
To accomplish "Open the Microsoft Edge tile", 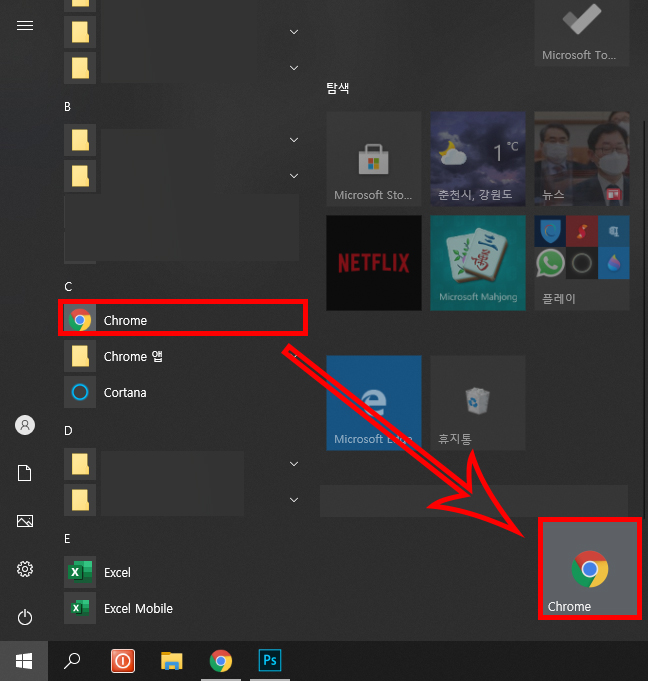I will (374, 403).
